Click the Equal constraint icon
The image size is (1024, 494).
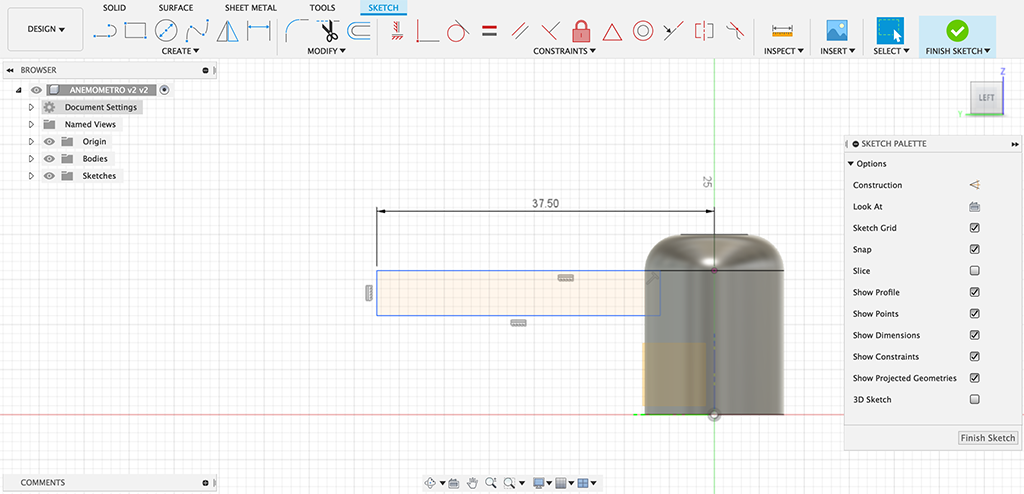489,31
